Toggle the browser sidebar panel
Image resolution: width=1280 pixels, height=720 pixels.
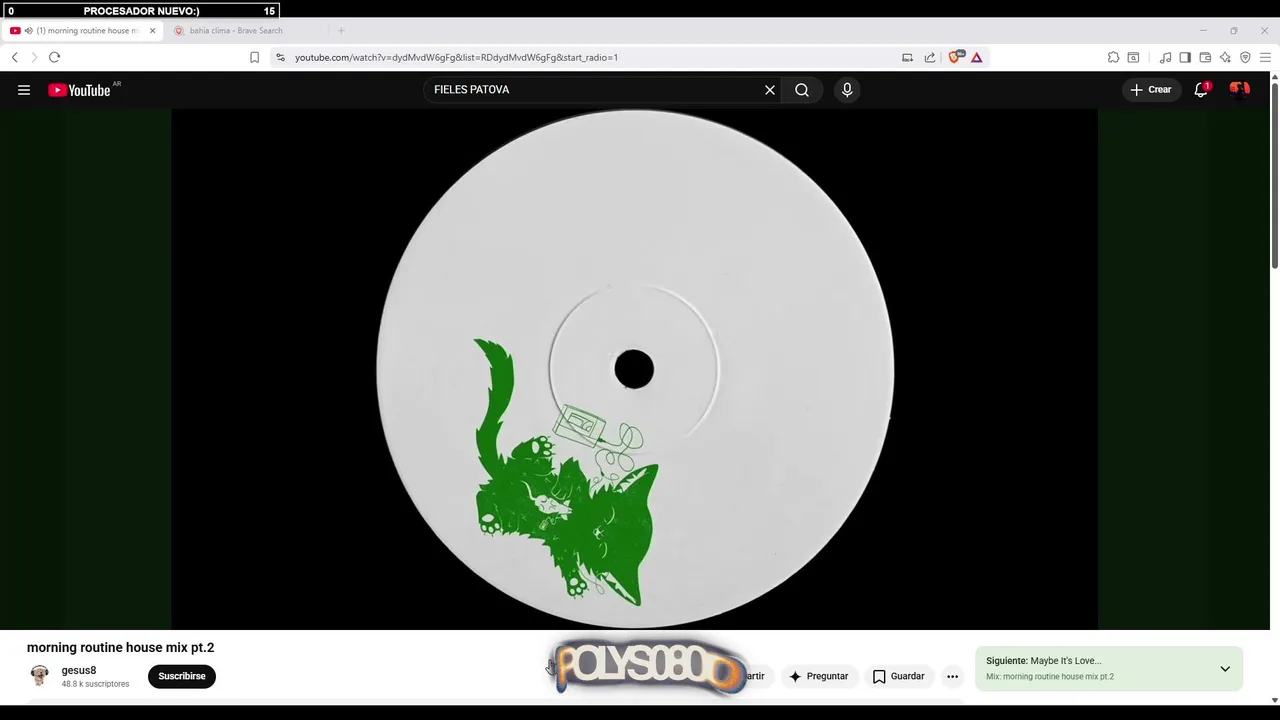pos(1185,58)
